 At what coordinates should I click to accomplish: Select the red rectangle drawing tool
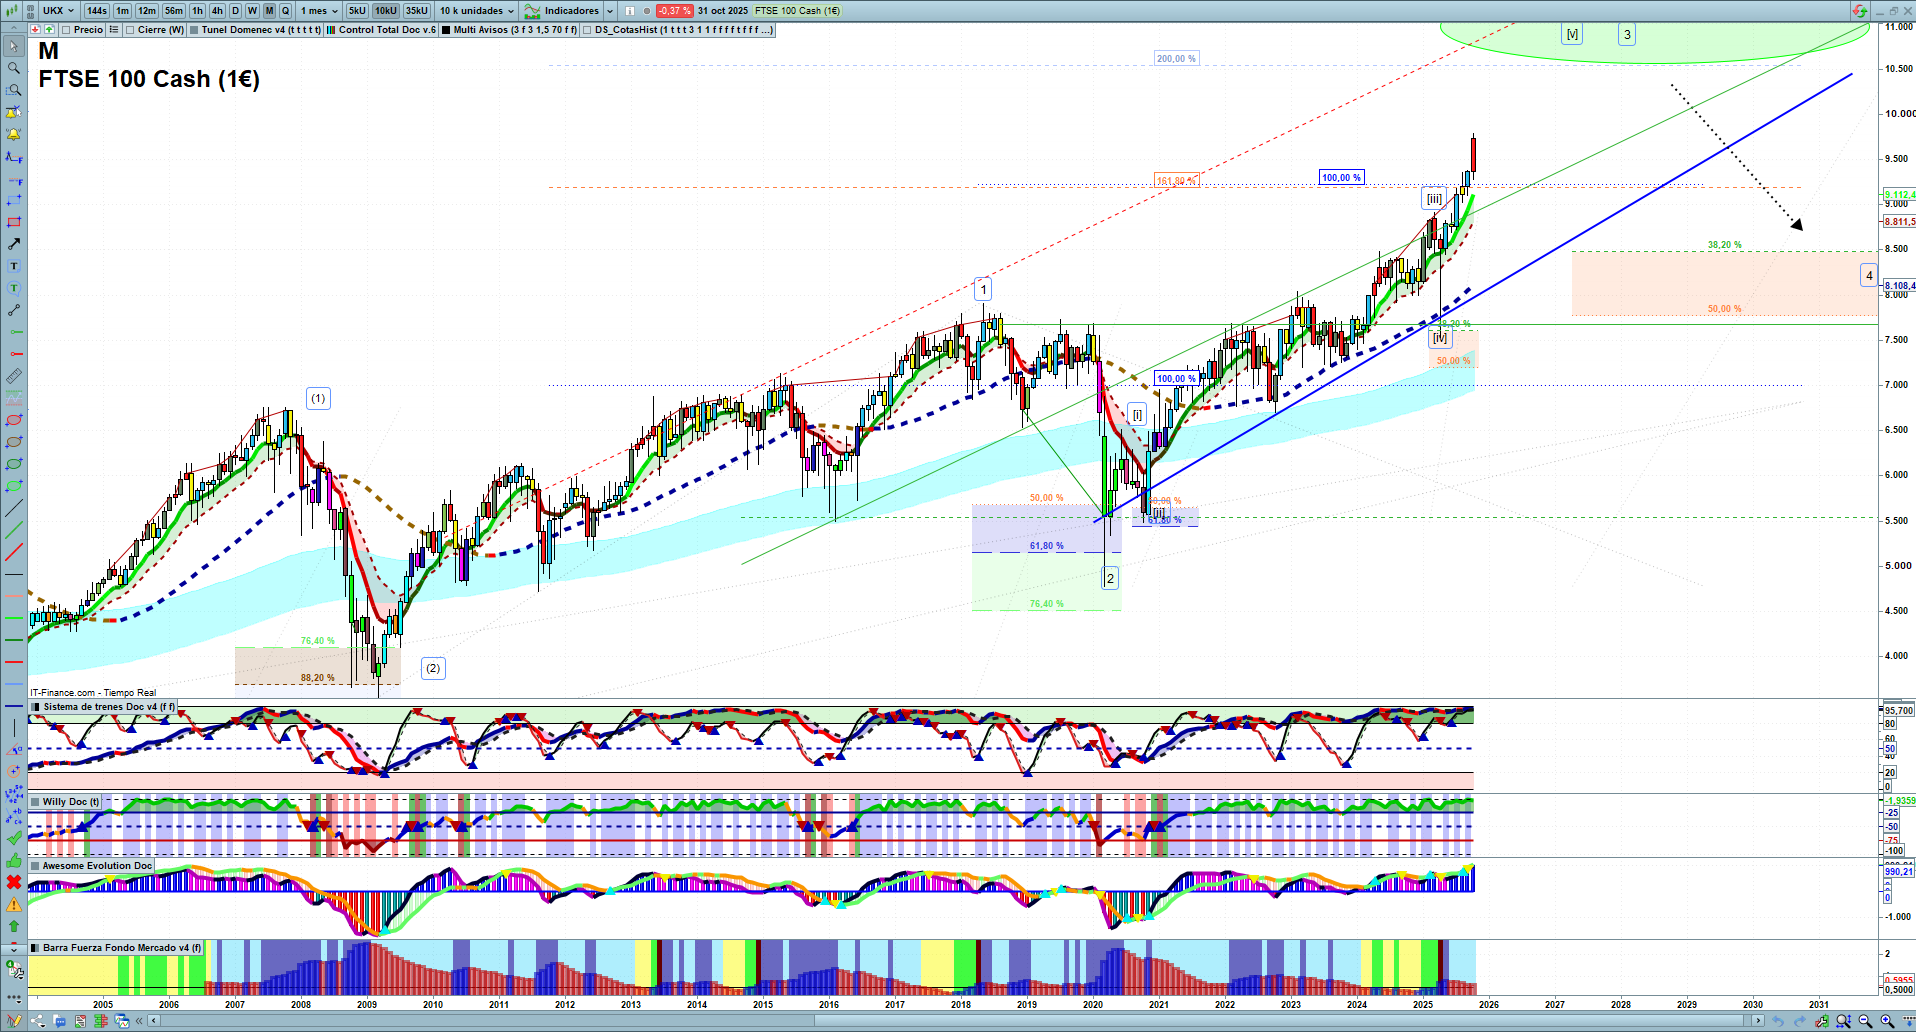click(14, 222)
